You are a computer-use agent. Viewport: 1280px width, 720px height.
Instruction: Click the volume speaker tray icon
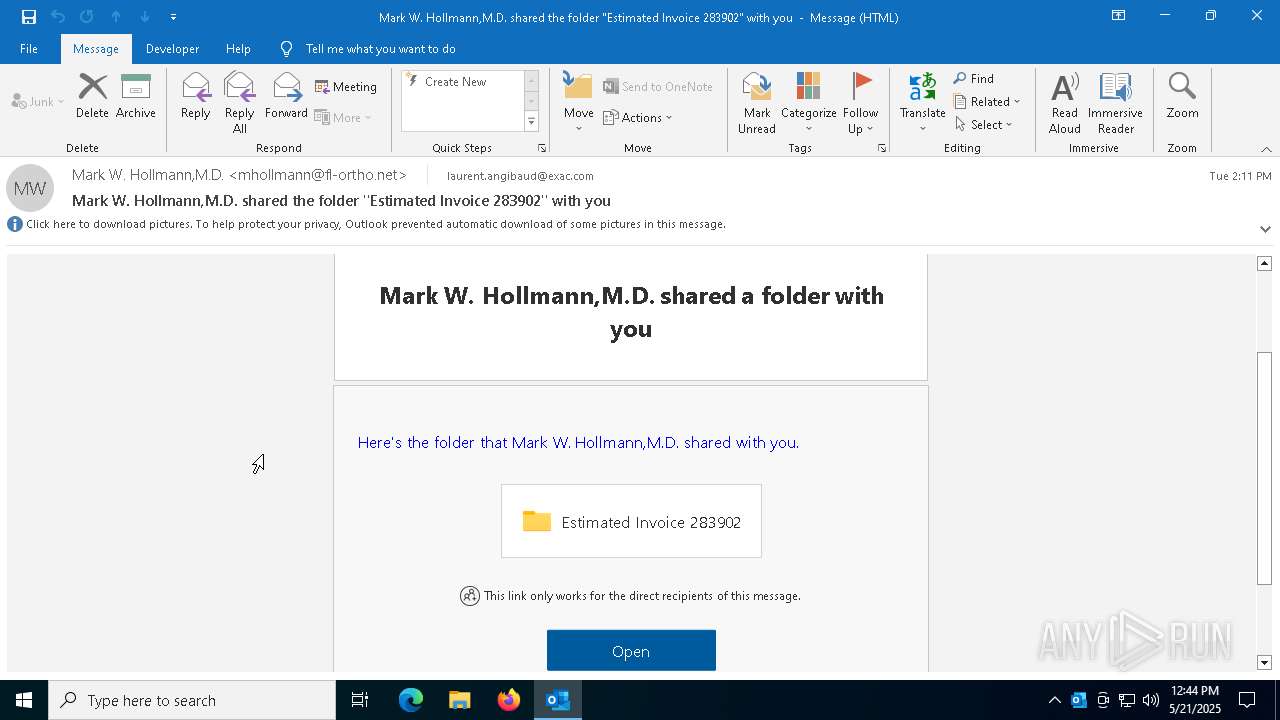click(x=1151, y=700)
